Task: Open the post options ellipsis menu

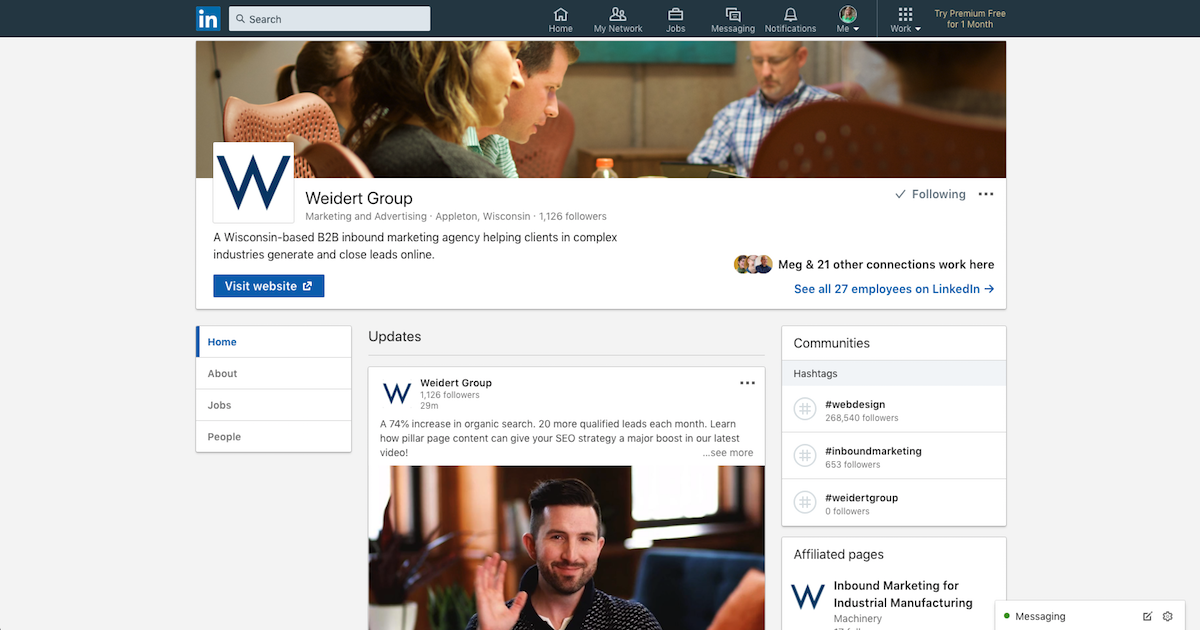Action: pos(747,383)
